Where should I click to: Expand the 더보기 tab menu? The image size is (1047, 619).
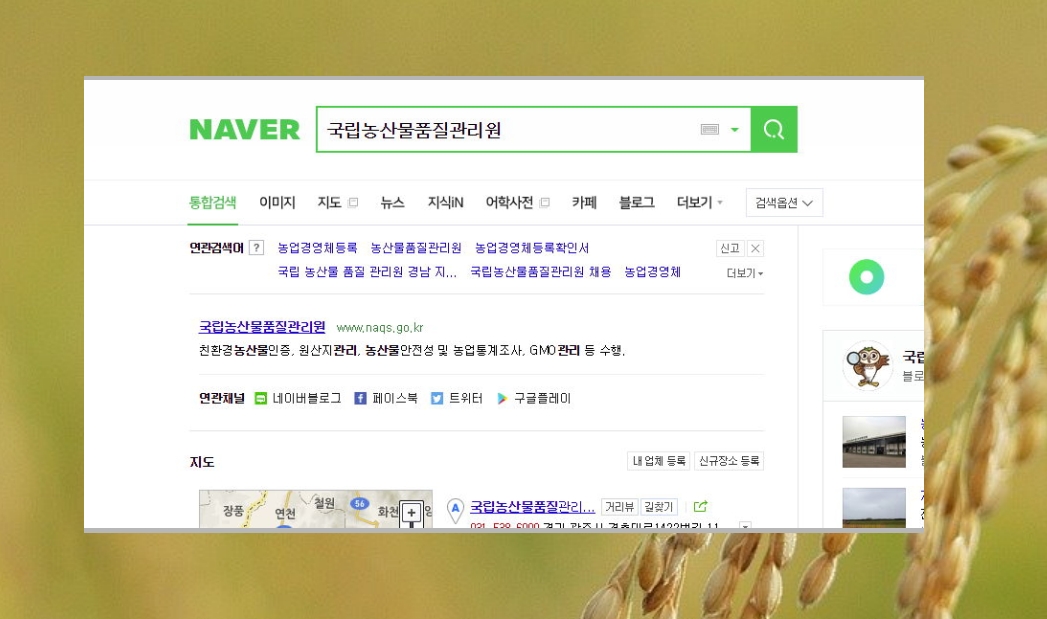point(699,202)
